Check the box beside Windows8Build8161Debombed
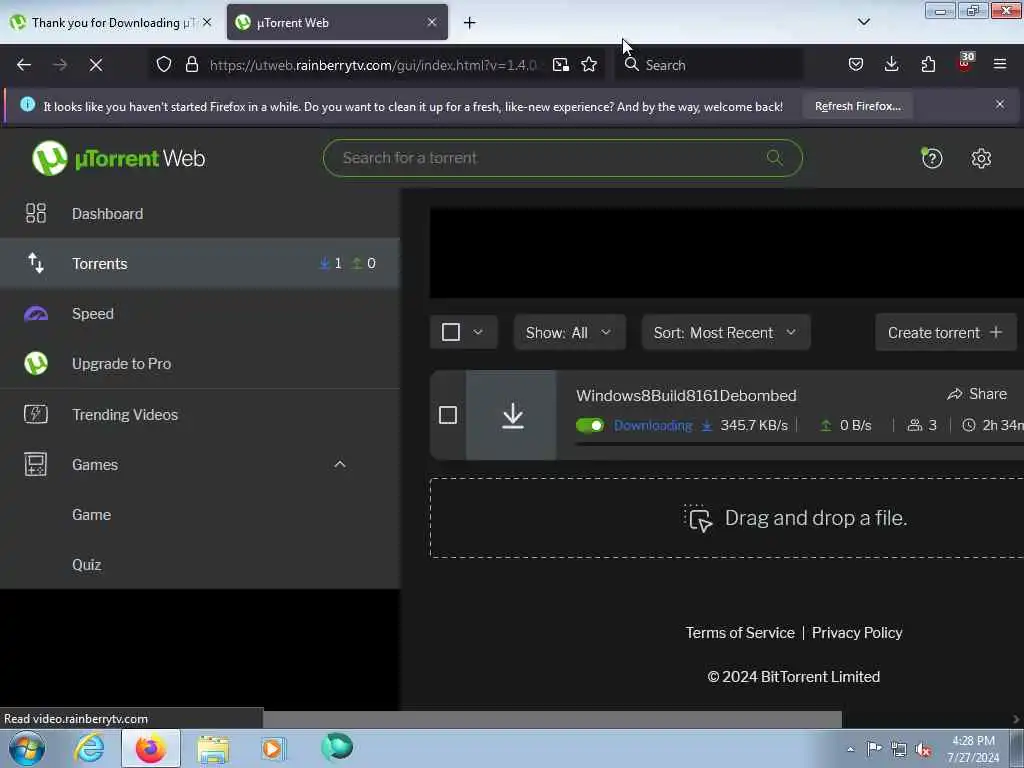This screenshot has width=1024, height=768. coord(448,415)
